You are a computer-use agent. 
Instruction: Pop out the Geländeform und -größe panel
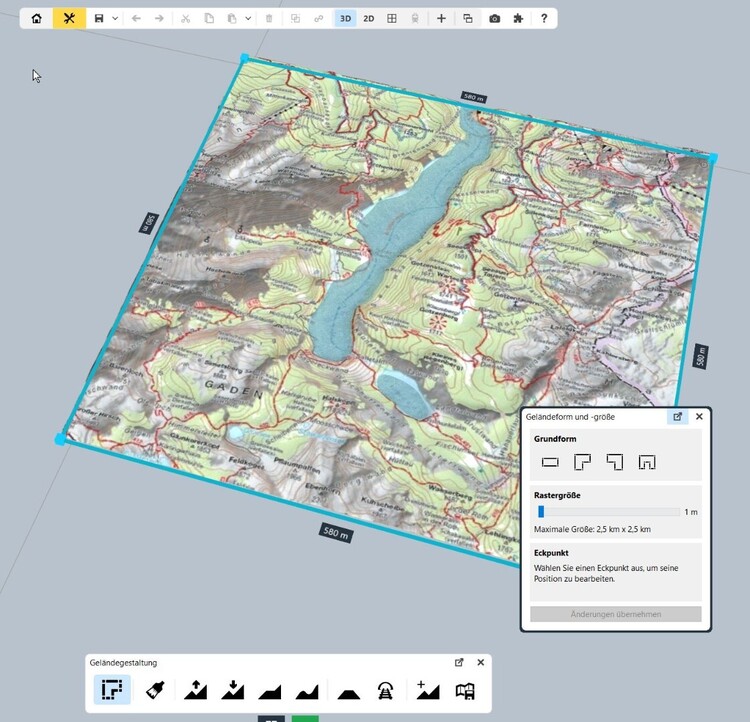point(677,417)
